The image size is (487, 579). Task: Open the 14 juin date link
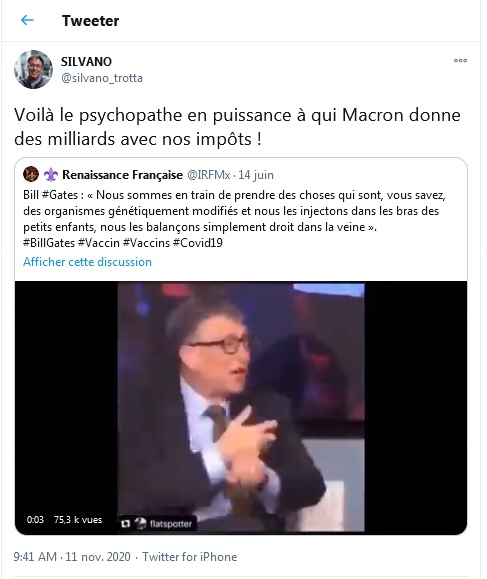[x=256, y=175]
